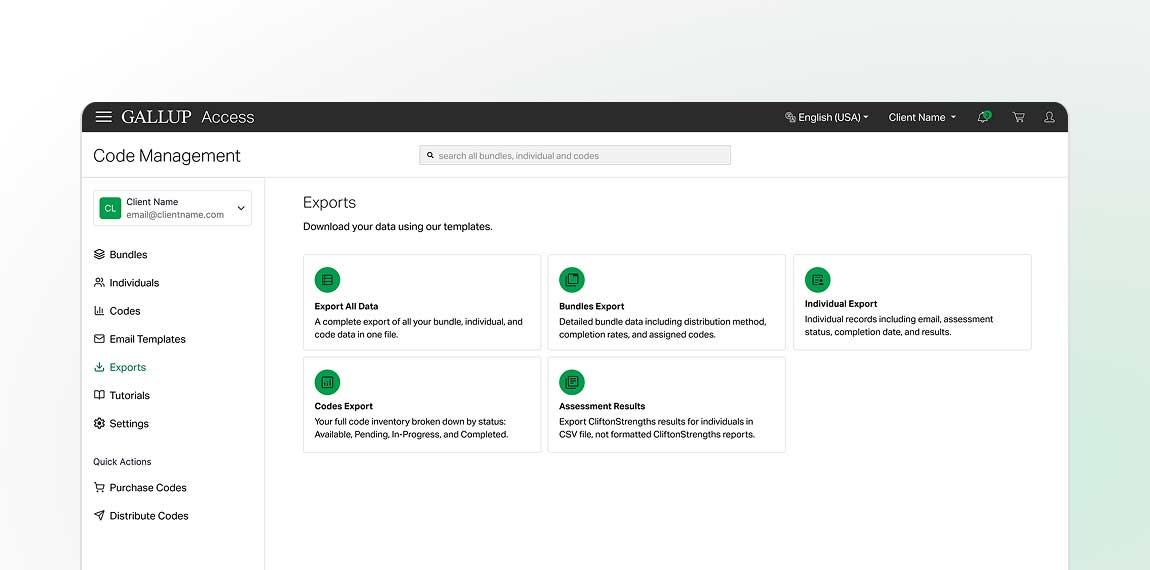This screenshot has width=1150, height=570.
Task: Click the Individuals people icon
Action: [x=99, y=282]
